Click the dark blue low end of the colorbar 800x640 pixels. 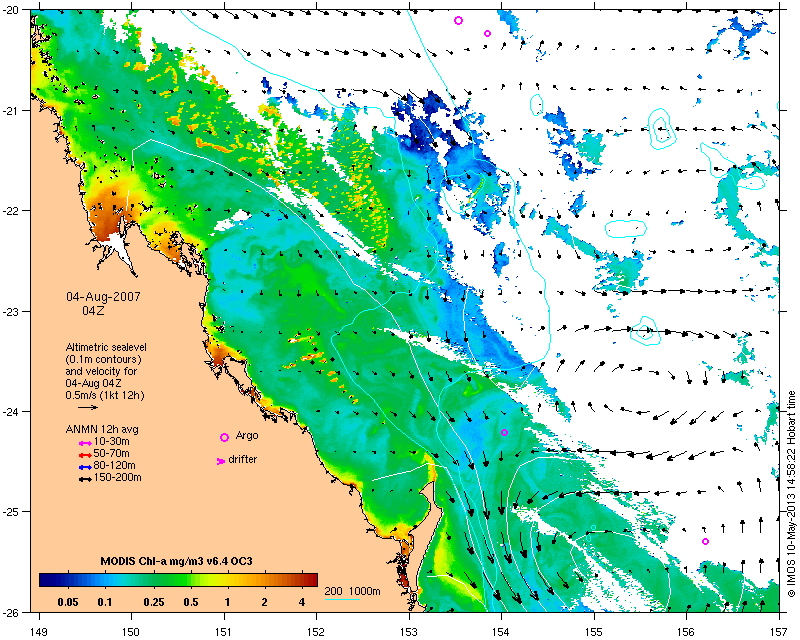coord(48,580)
